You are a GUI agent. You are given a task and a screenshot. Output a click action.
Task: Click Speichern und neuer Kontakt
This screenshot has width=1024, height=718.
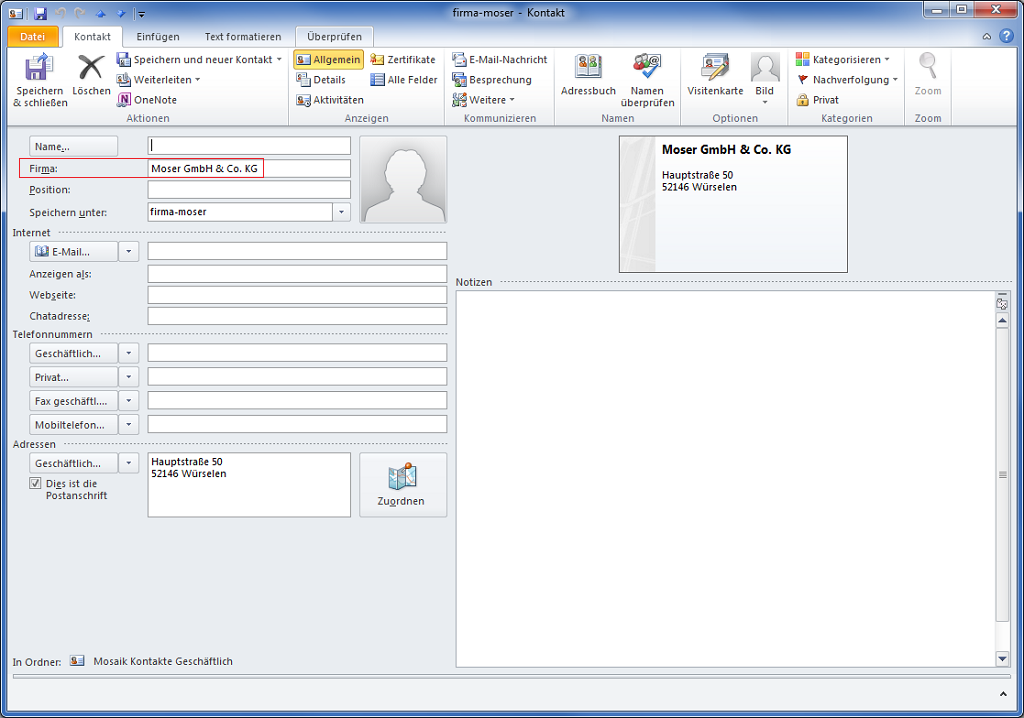coord(199,59)
